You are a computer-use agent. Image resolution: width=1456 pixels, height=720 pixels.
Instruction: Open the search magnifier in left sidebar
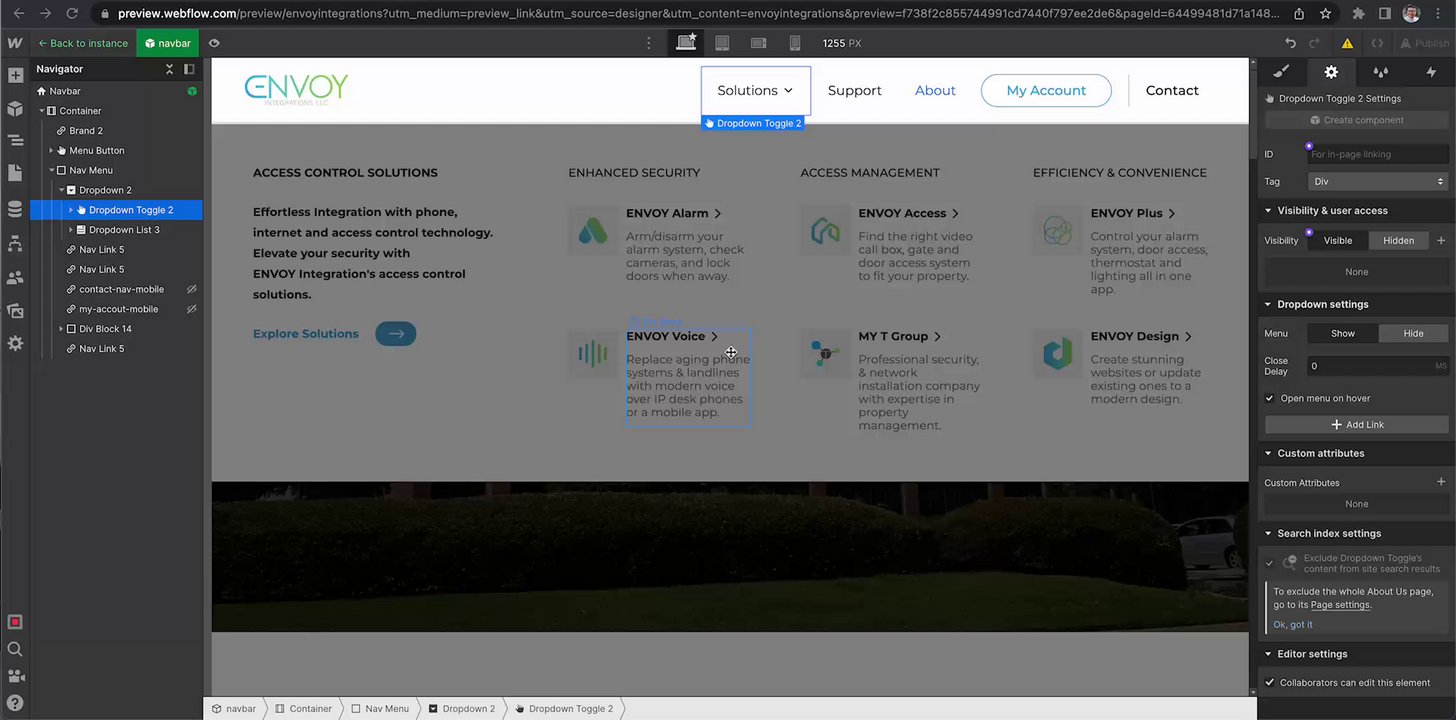[x=15, y=649]
